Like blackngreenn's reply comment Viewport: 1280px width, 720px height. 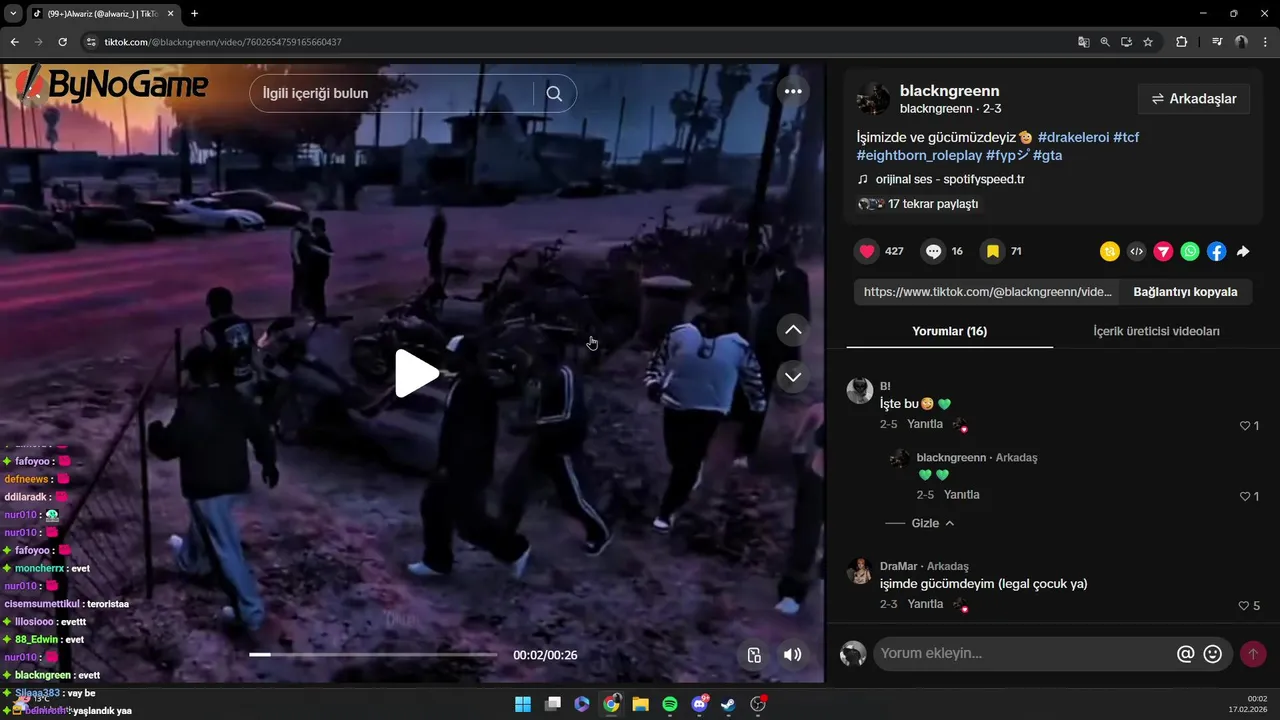click(x=1245, y=496)
